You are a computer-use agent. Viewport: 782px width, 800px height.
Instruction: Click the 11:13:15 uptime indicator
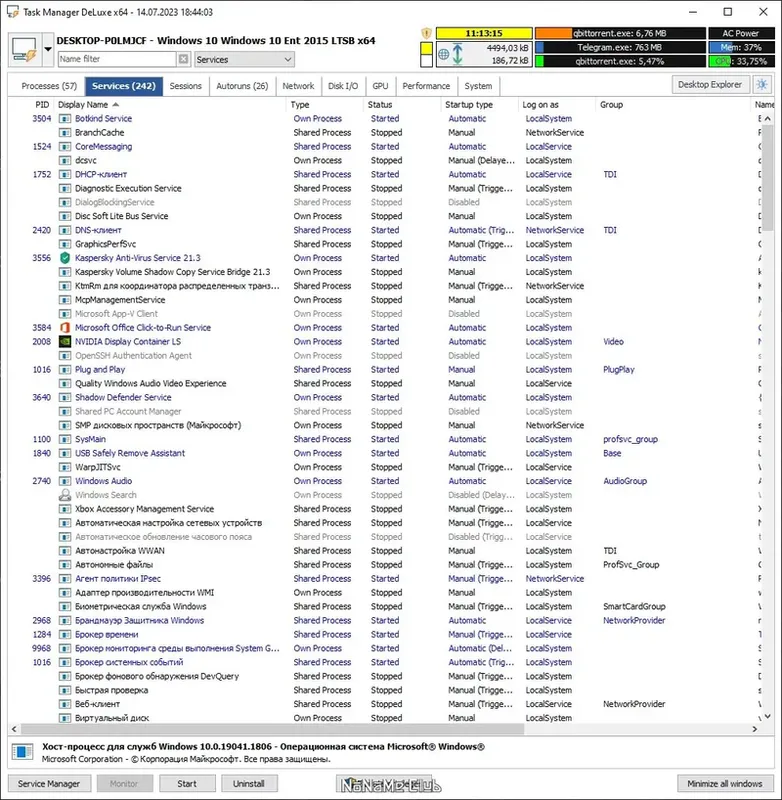tap(484, 33)
